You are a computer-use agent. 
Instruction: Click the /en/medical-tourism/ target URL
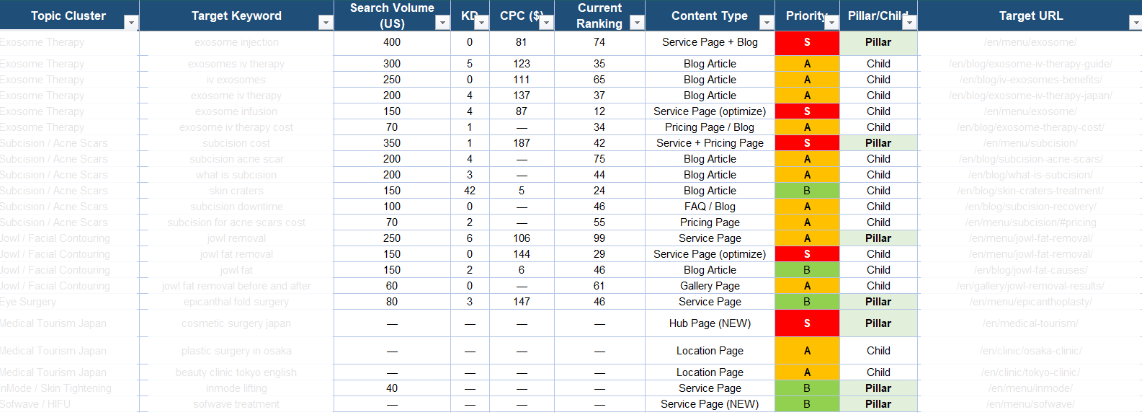(x=1030, y=323)
